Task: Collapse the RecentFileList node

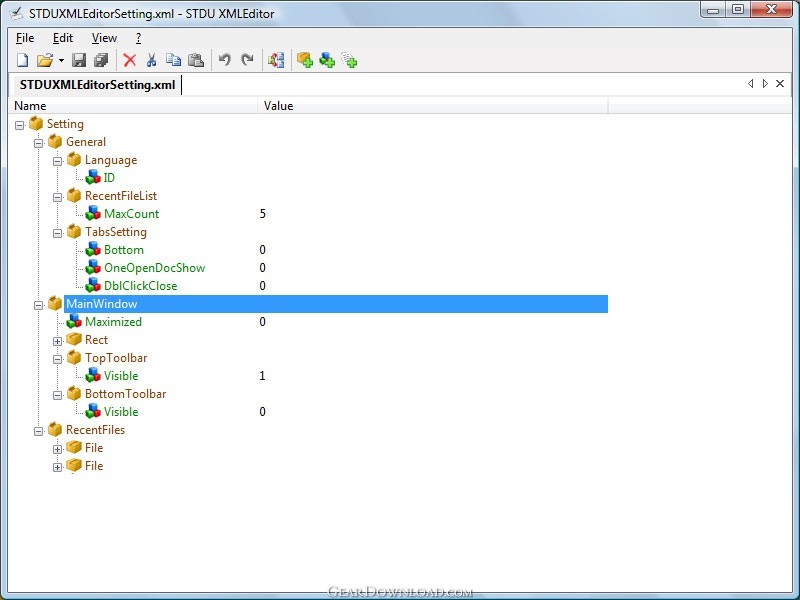Action: coord(57,197)
